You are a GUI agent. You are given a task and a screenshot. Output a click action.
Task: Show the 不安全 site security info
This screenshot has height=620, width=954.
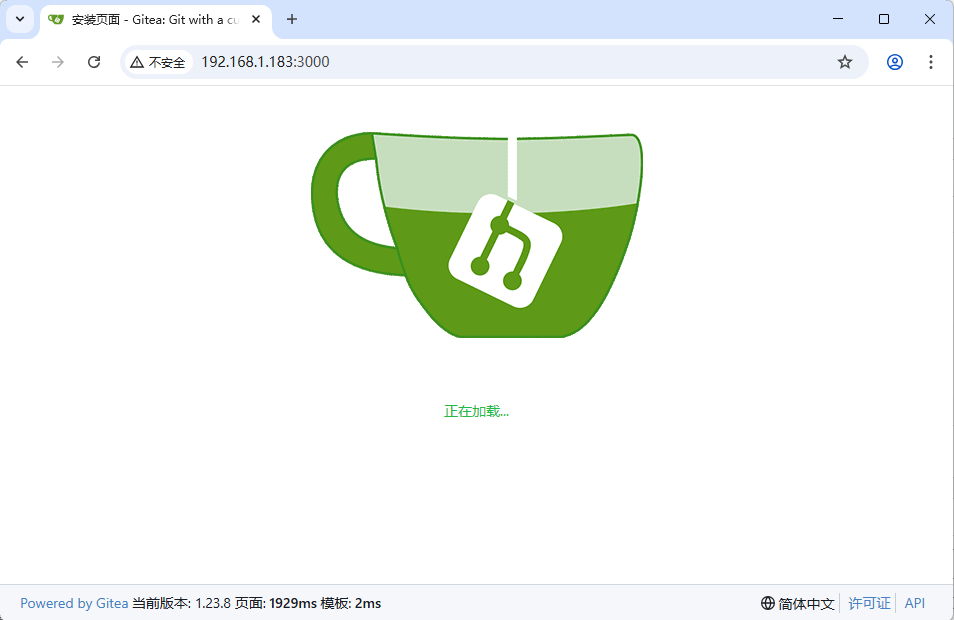coord(158,62)
